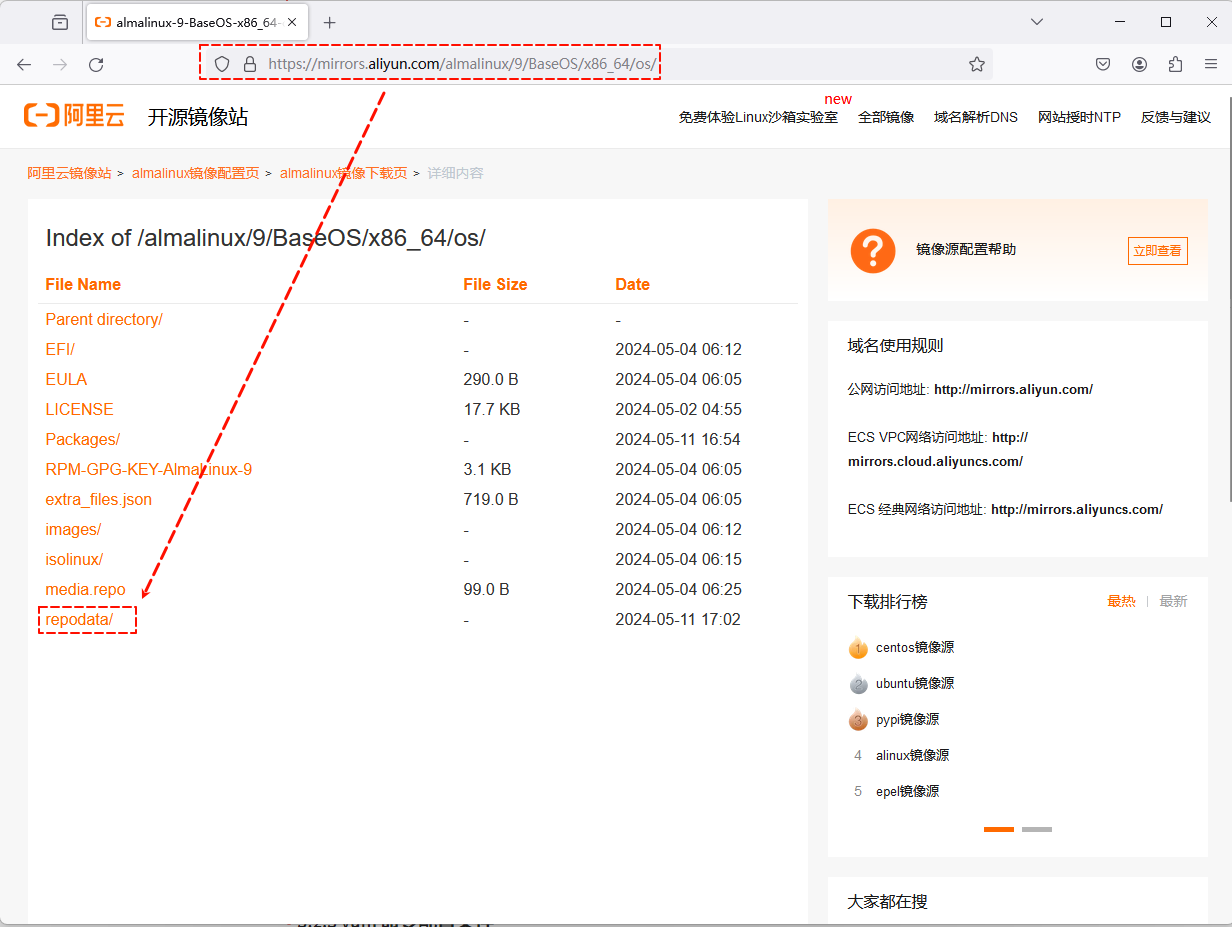Click the orange question mark help icon
The width and height of the screenshot is (1232, 927).
(x=872, y=250)
